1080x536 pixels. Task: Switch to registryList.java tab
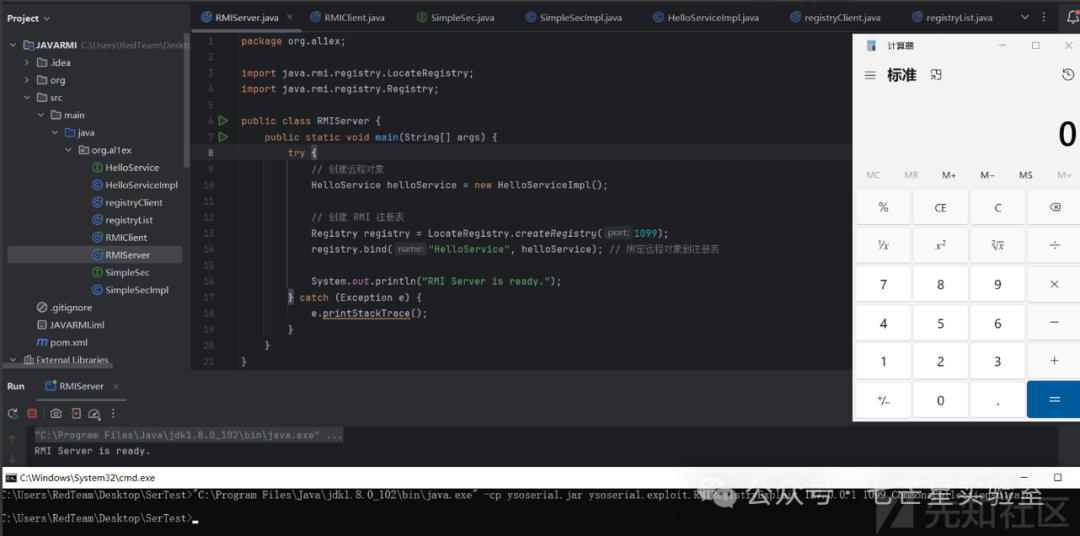click(955, 17)
